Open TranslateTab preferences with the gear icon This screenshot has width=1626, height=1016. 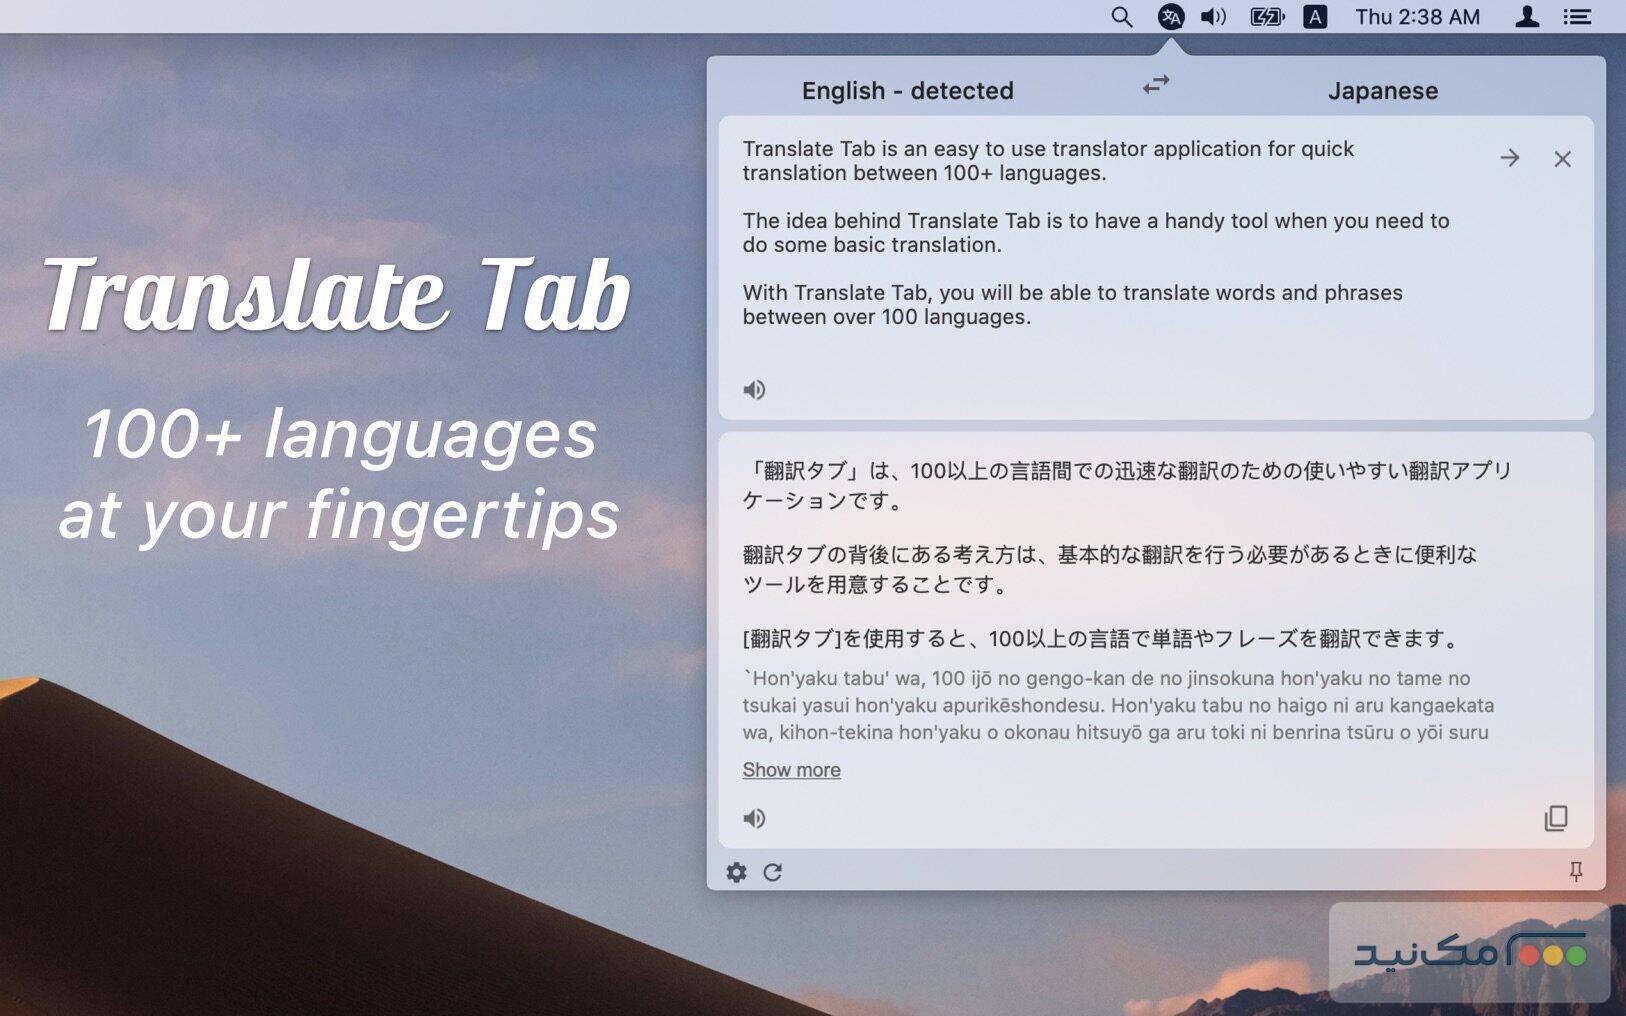pyautogui.click(x=737, y=871)
